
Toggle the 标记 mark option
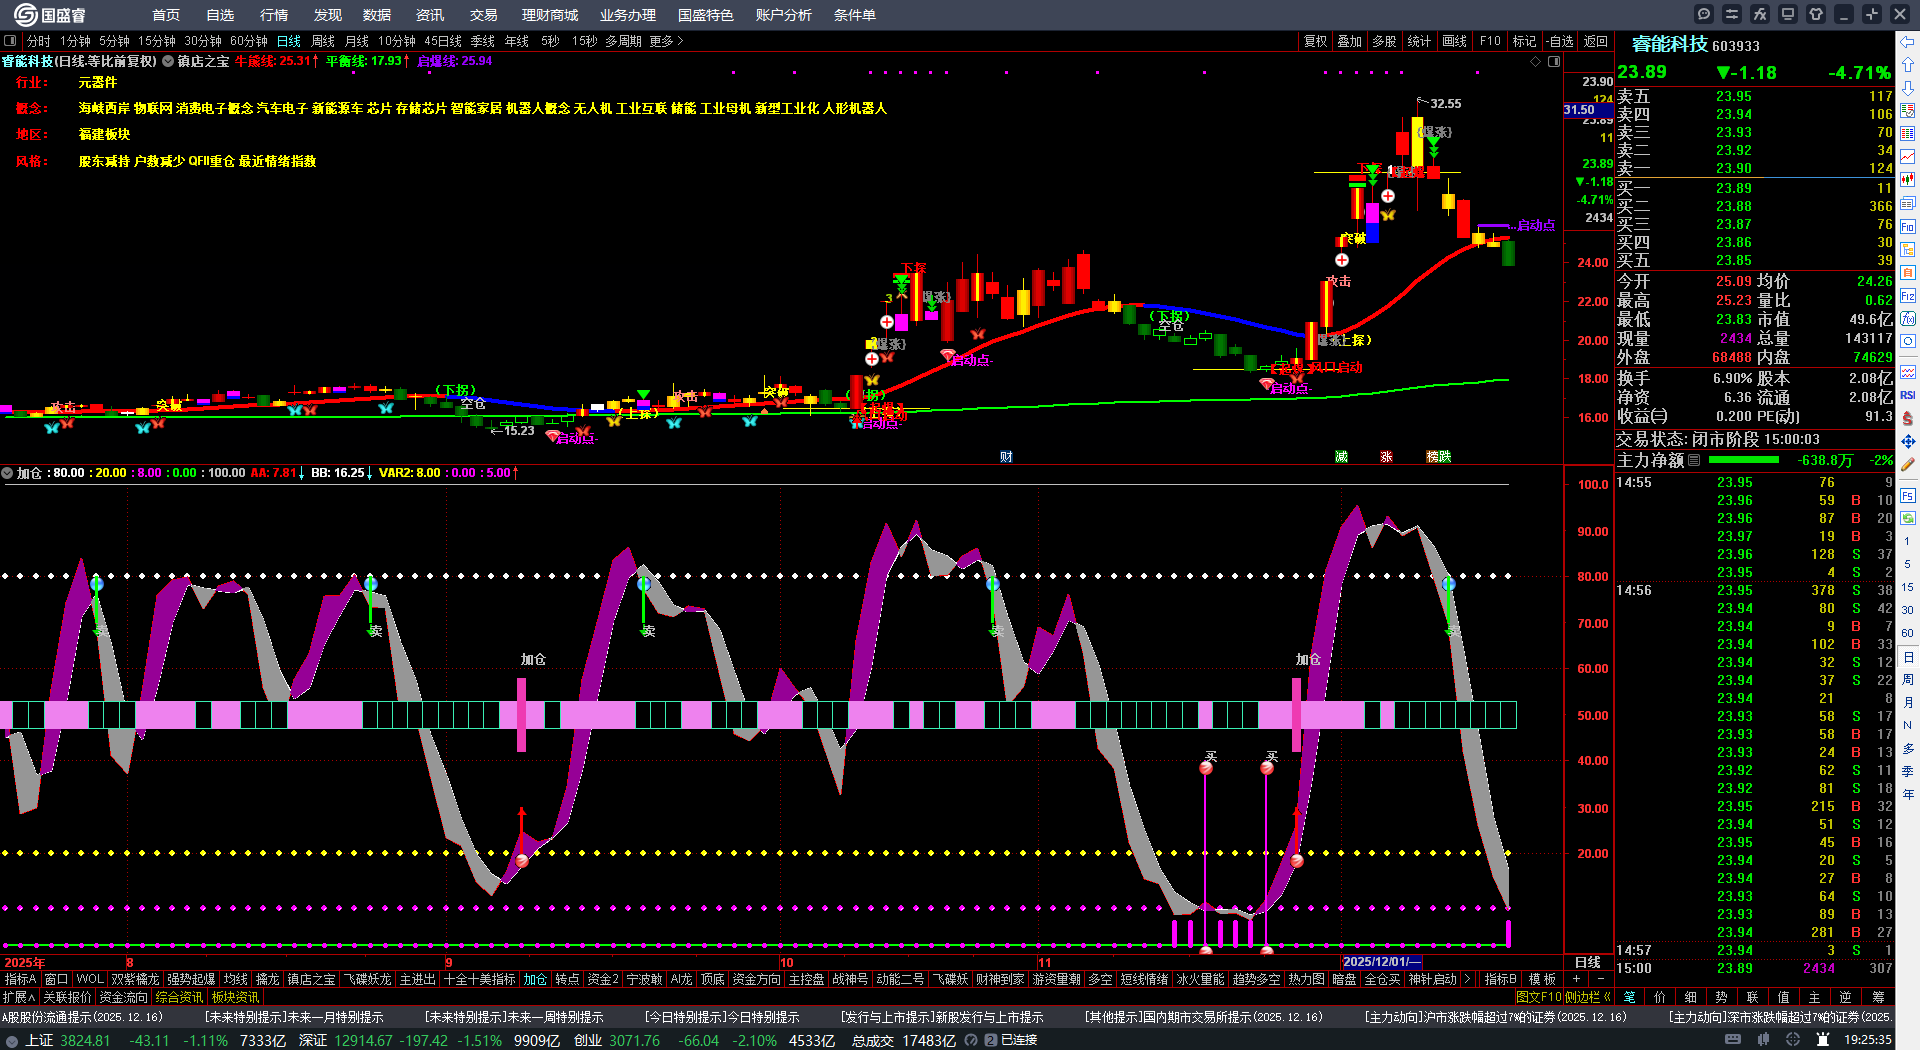(x=1524, y=41)
